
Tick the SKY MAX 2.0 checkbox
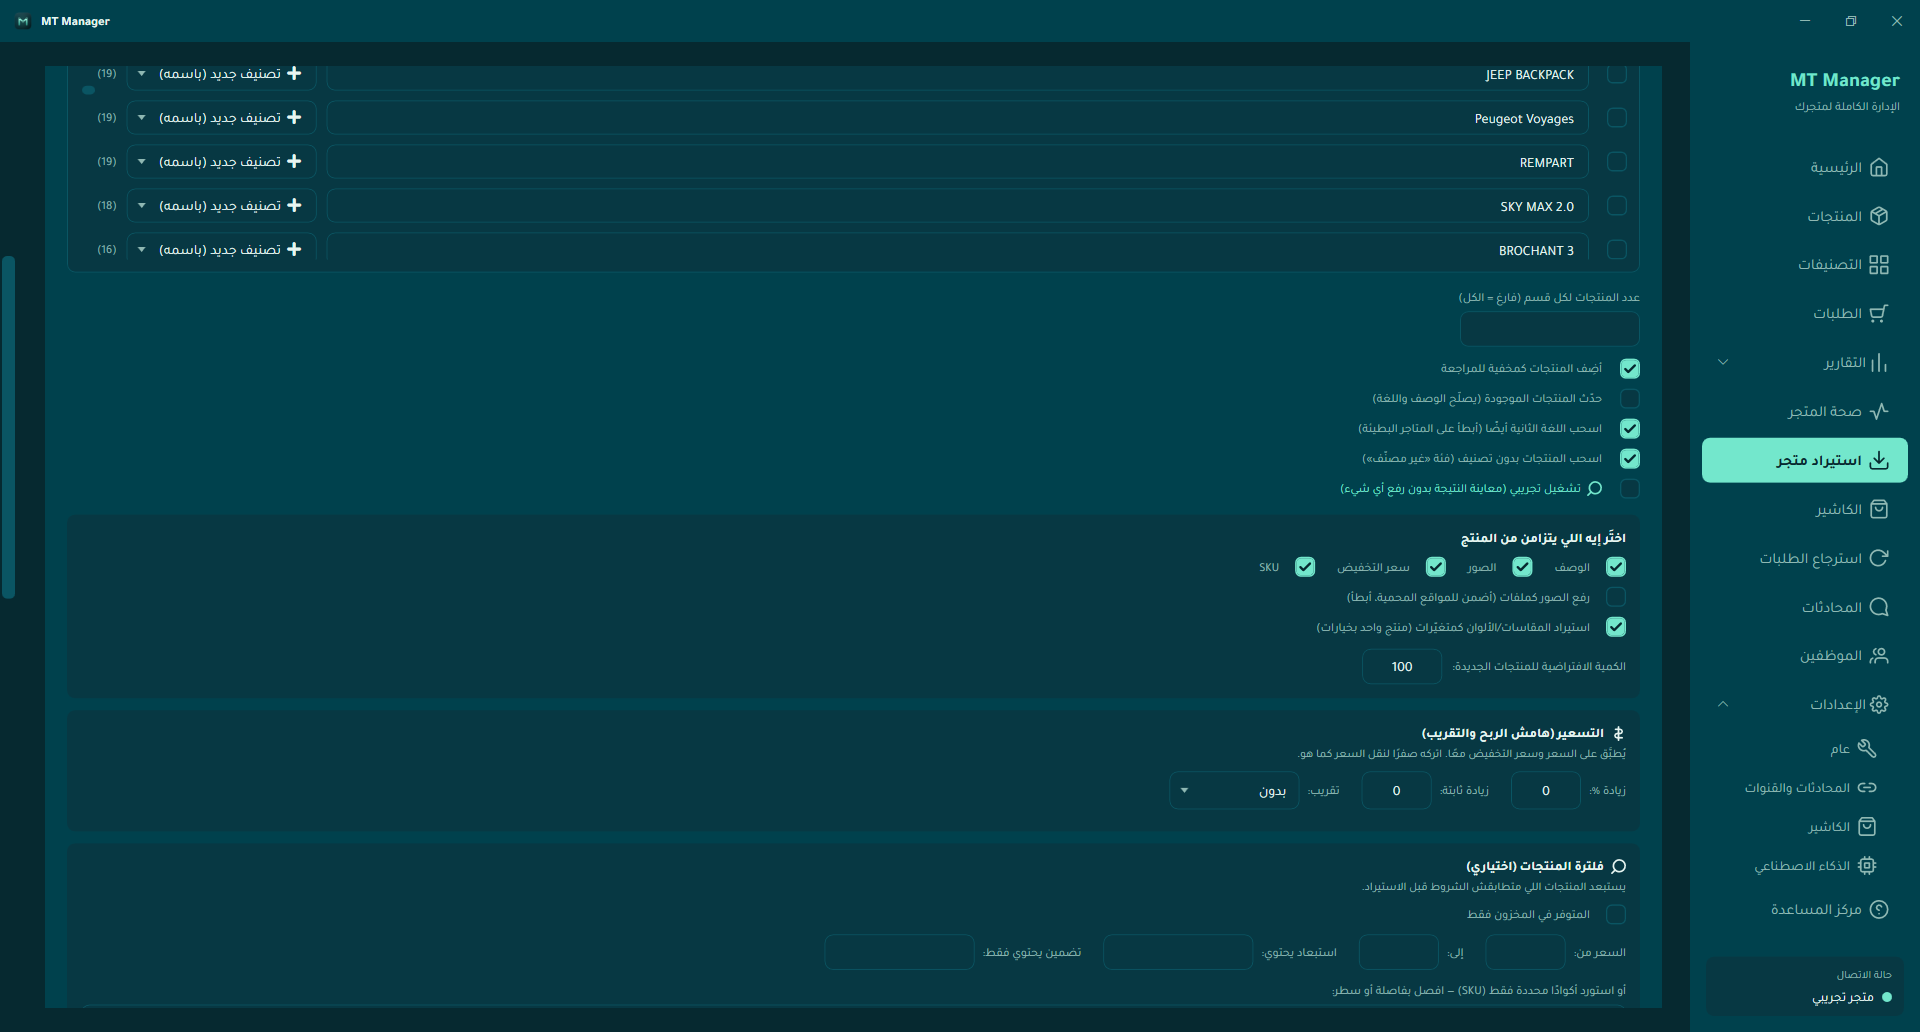point(1616,206)
